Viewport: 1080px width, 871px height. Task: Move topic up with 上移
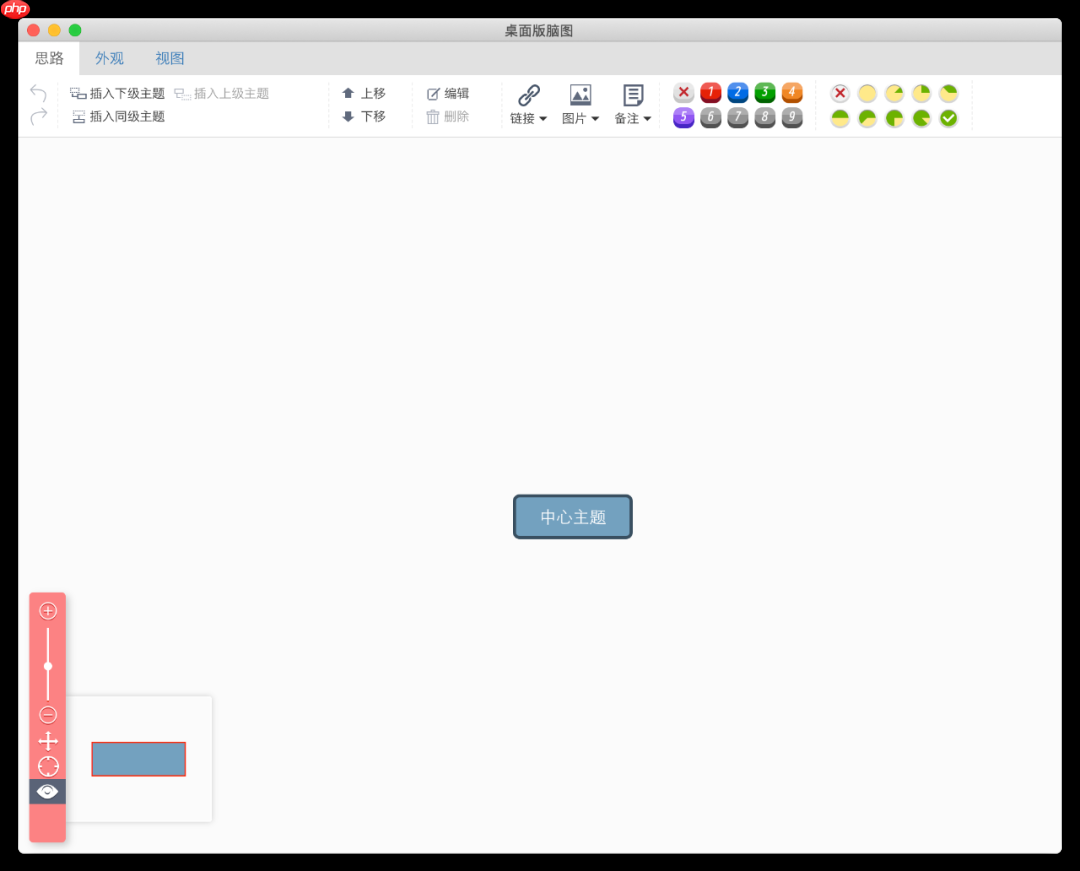364,94
